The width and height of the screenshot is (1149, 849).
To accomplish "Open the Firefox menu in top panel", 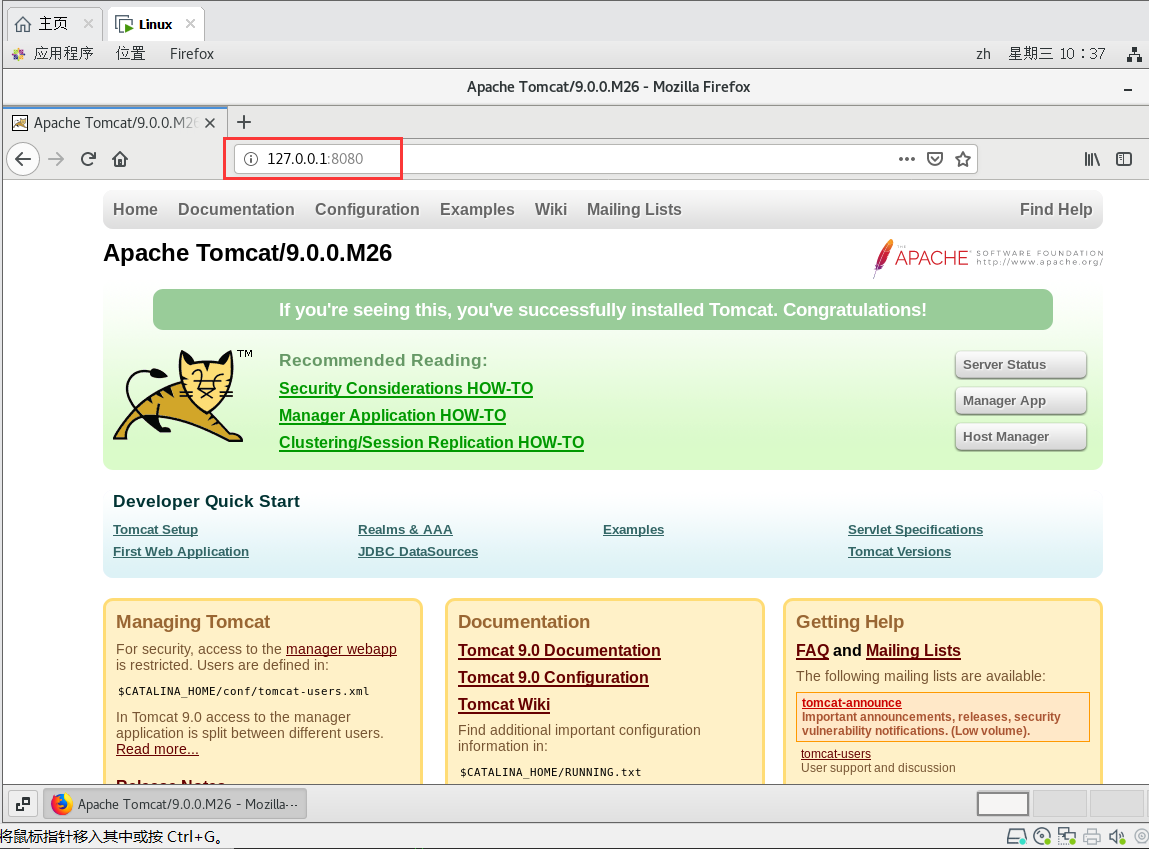I will [x=192, y=54].
